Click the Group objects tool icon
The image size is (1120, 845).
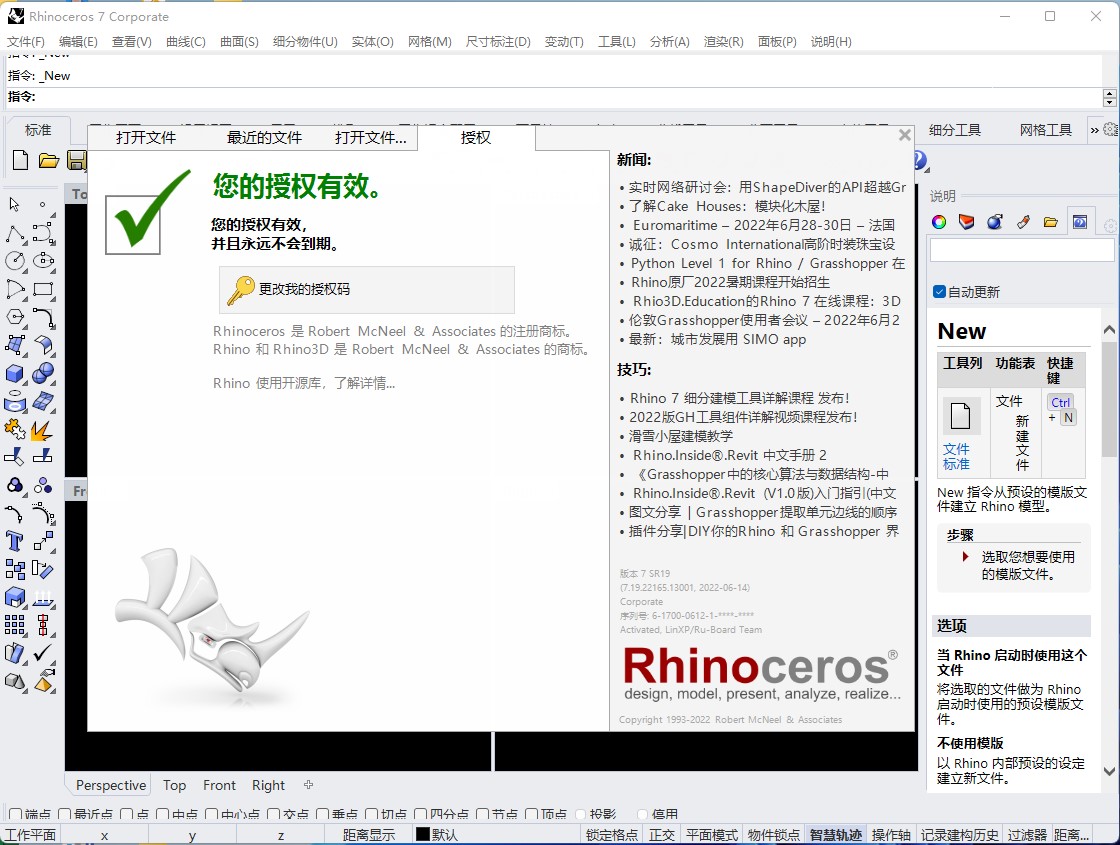click(15, 486)
